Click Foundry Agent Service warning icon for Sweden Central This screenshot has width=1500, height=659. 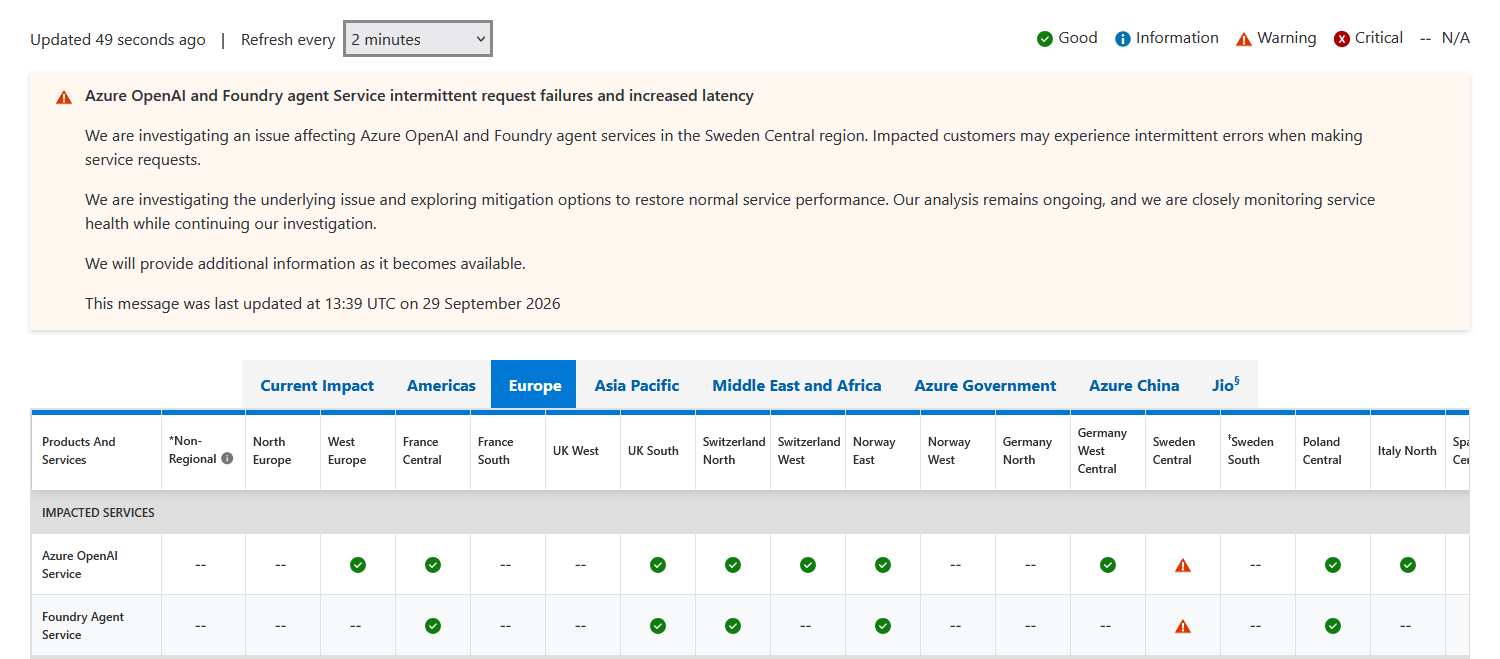[x=1183, y=626]
